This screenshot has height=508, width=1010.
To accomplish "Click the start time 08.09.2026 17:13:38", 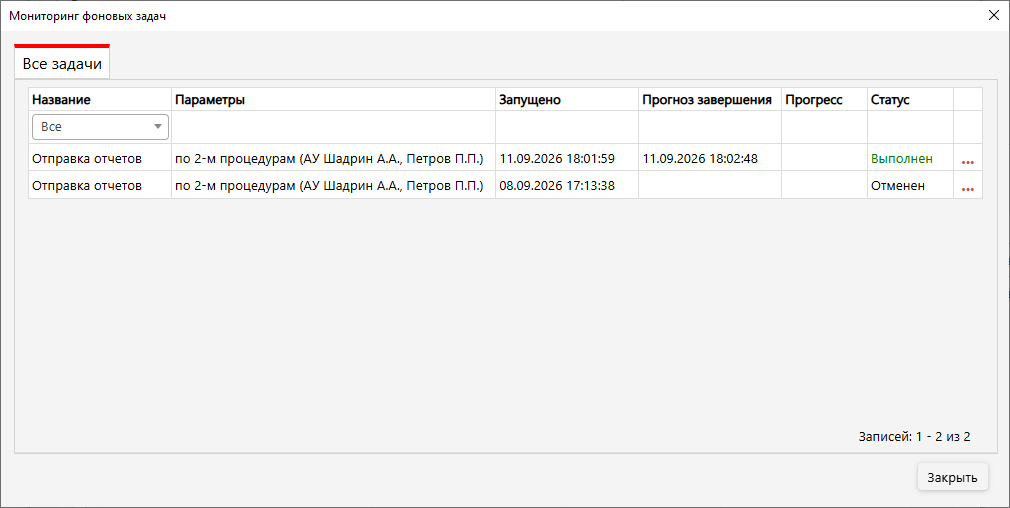I will pos(557,185).
